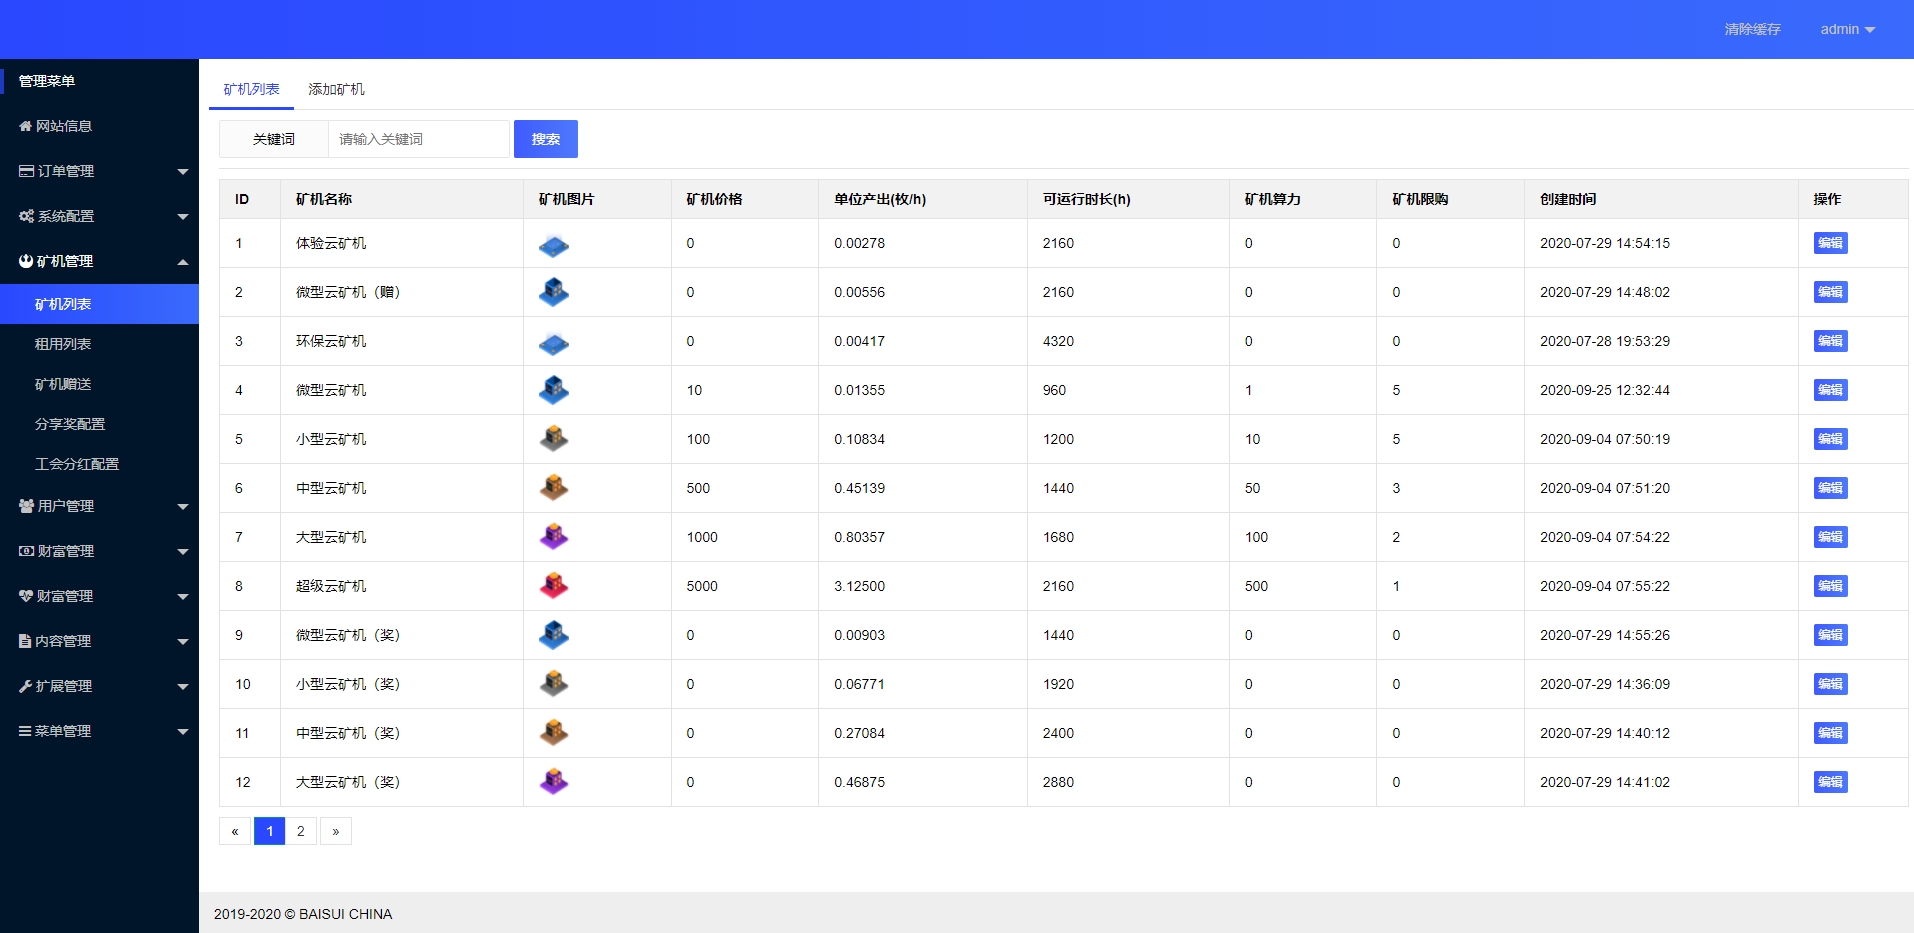This screenshot has height=933, width=1914.
Task: Focus the 请输入关键词 search field
Action: [418, 139]
